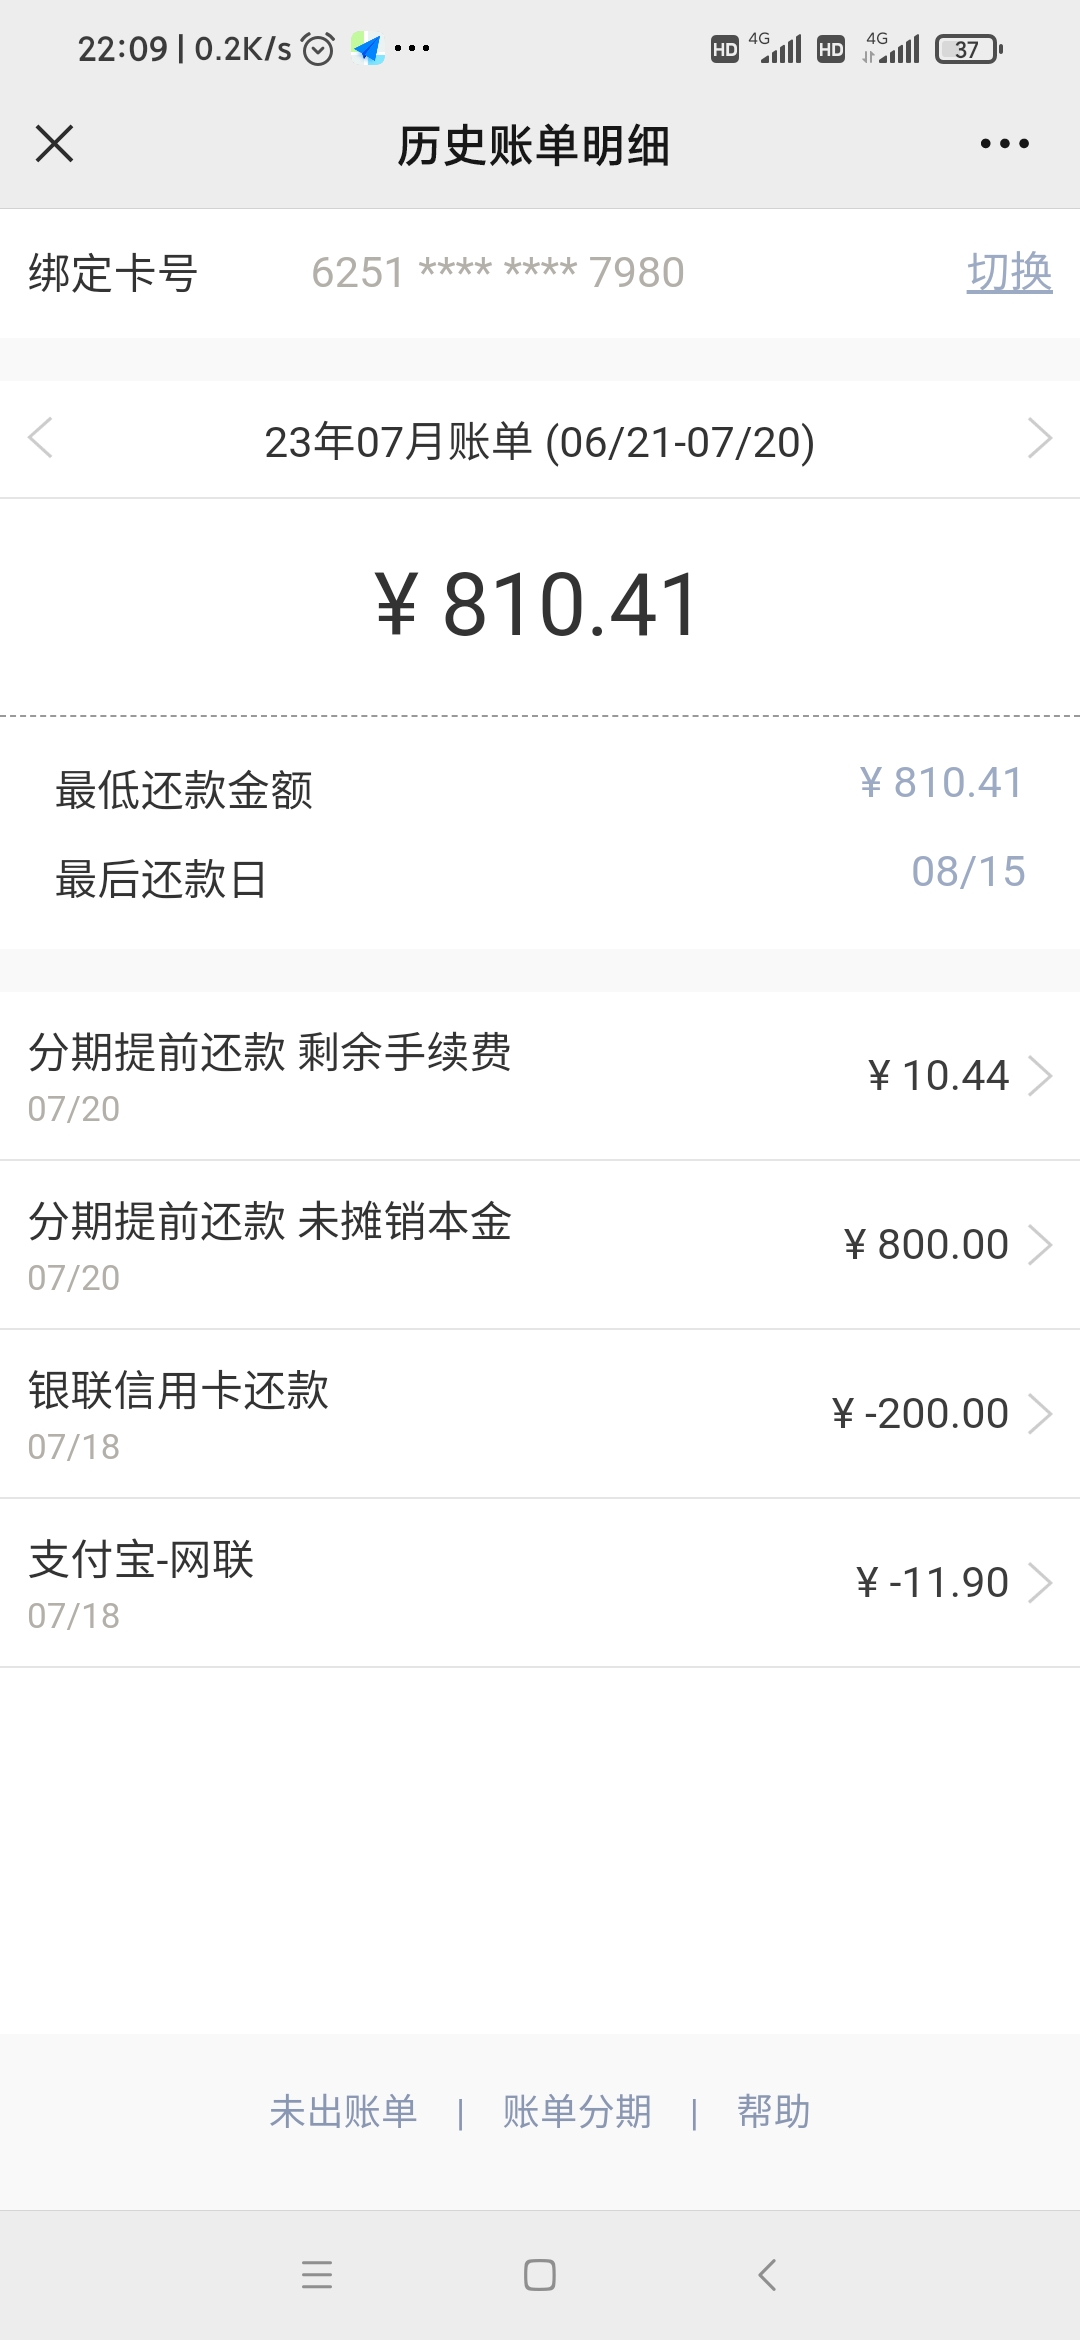
Task: Open the three-dot more options menu
Action: click(x=1004, y=144)
